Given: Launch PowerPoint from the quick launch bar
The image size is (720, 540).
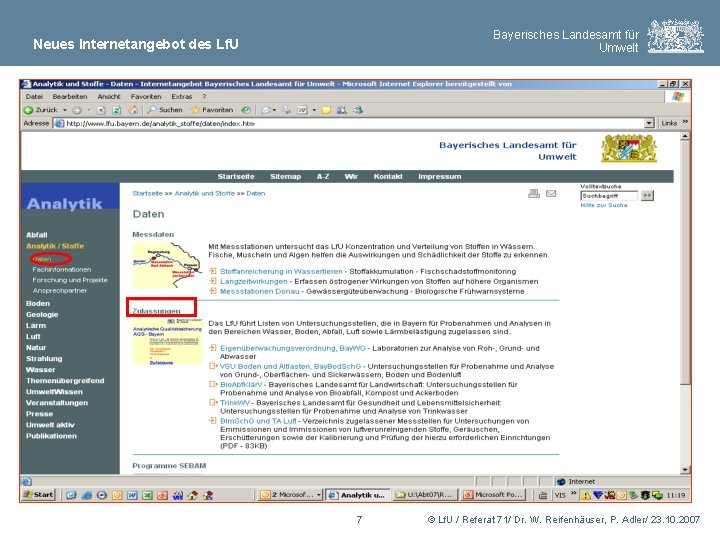Looking at the screenshot, I should (163, 495).
